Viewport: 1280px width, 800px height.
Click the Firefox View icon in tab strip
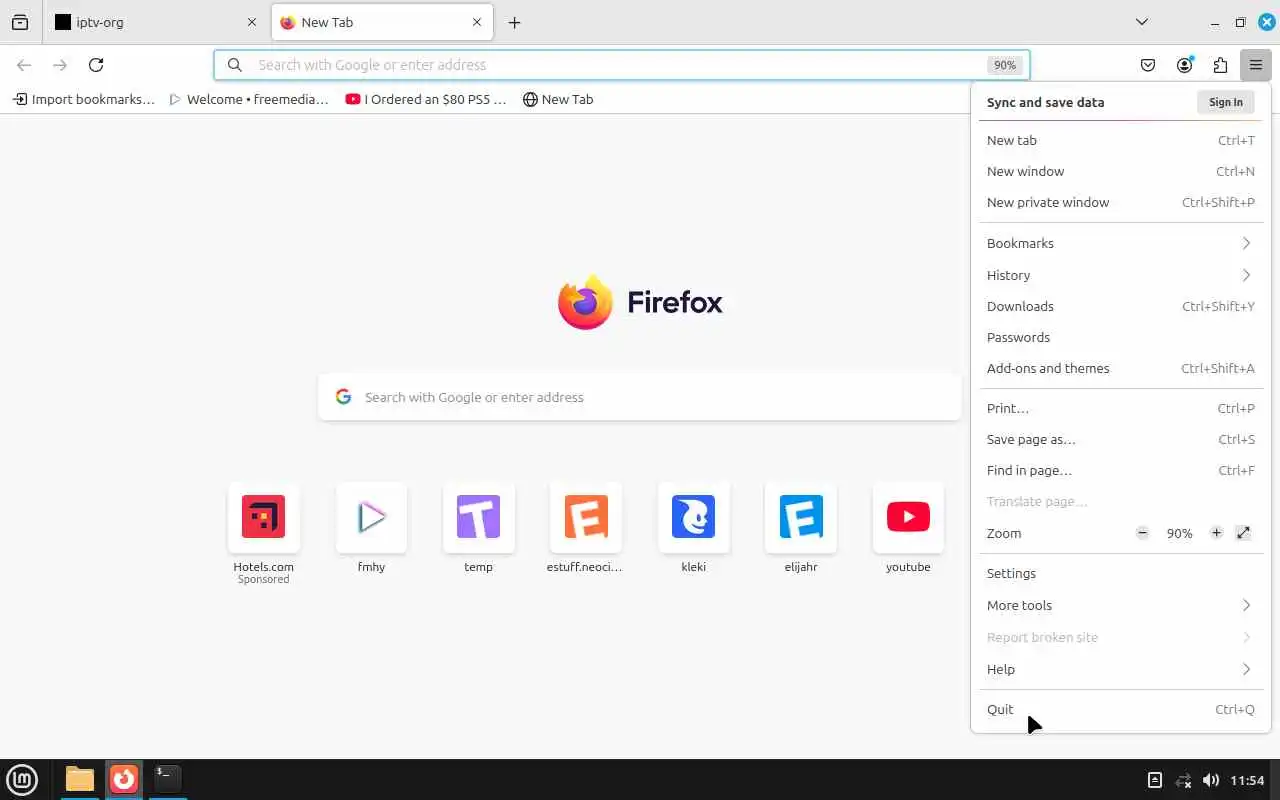pyautogui.click(x=20, y=22)
